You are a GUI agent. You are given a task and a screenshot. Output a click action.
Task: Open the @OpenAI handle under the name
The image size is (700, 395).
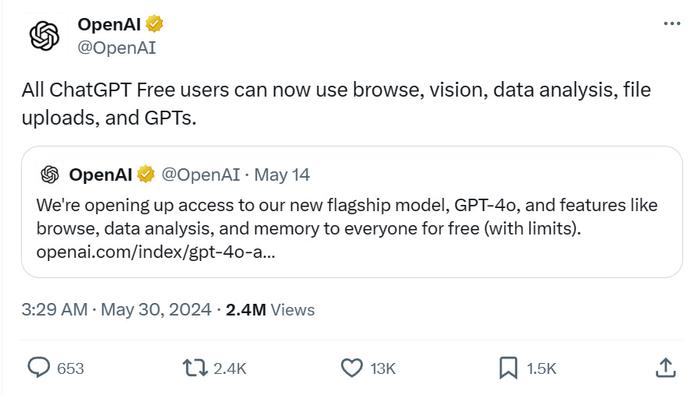coord(117,48)
